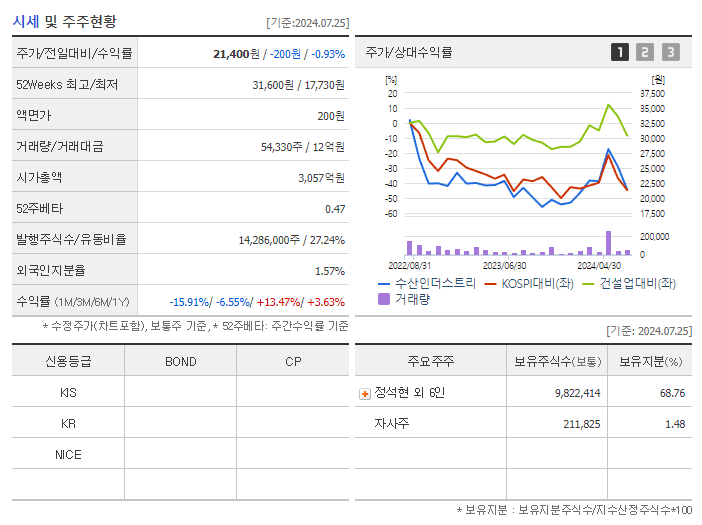Select shares issued 14,286,000주 / 27.24%
The height and width of the screenshot is (525, 702).
[x=291, y=240]
